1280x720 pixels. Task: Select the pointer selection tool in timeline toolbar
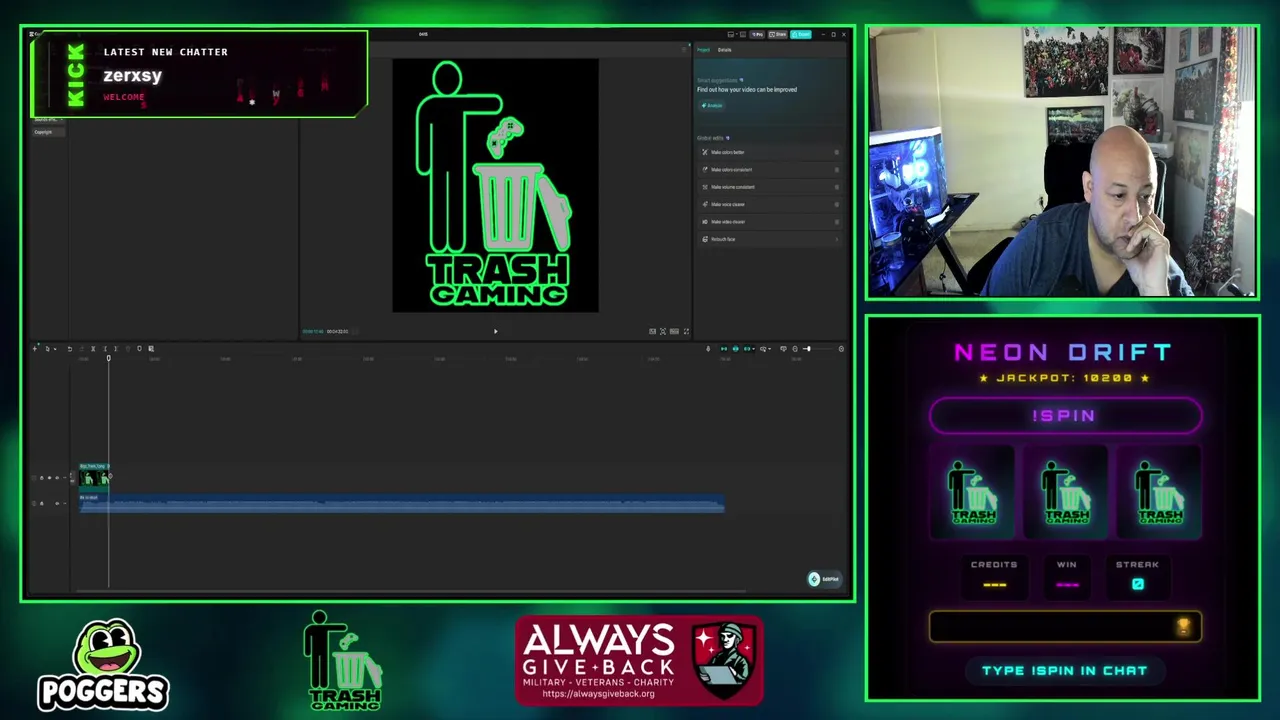(x=47, y=348)
